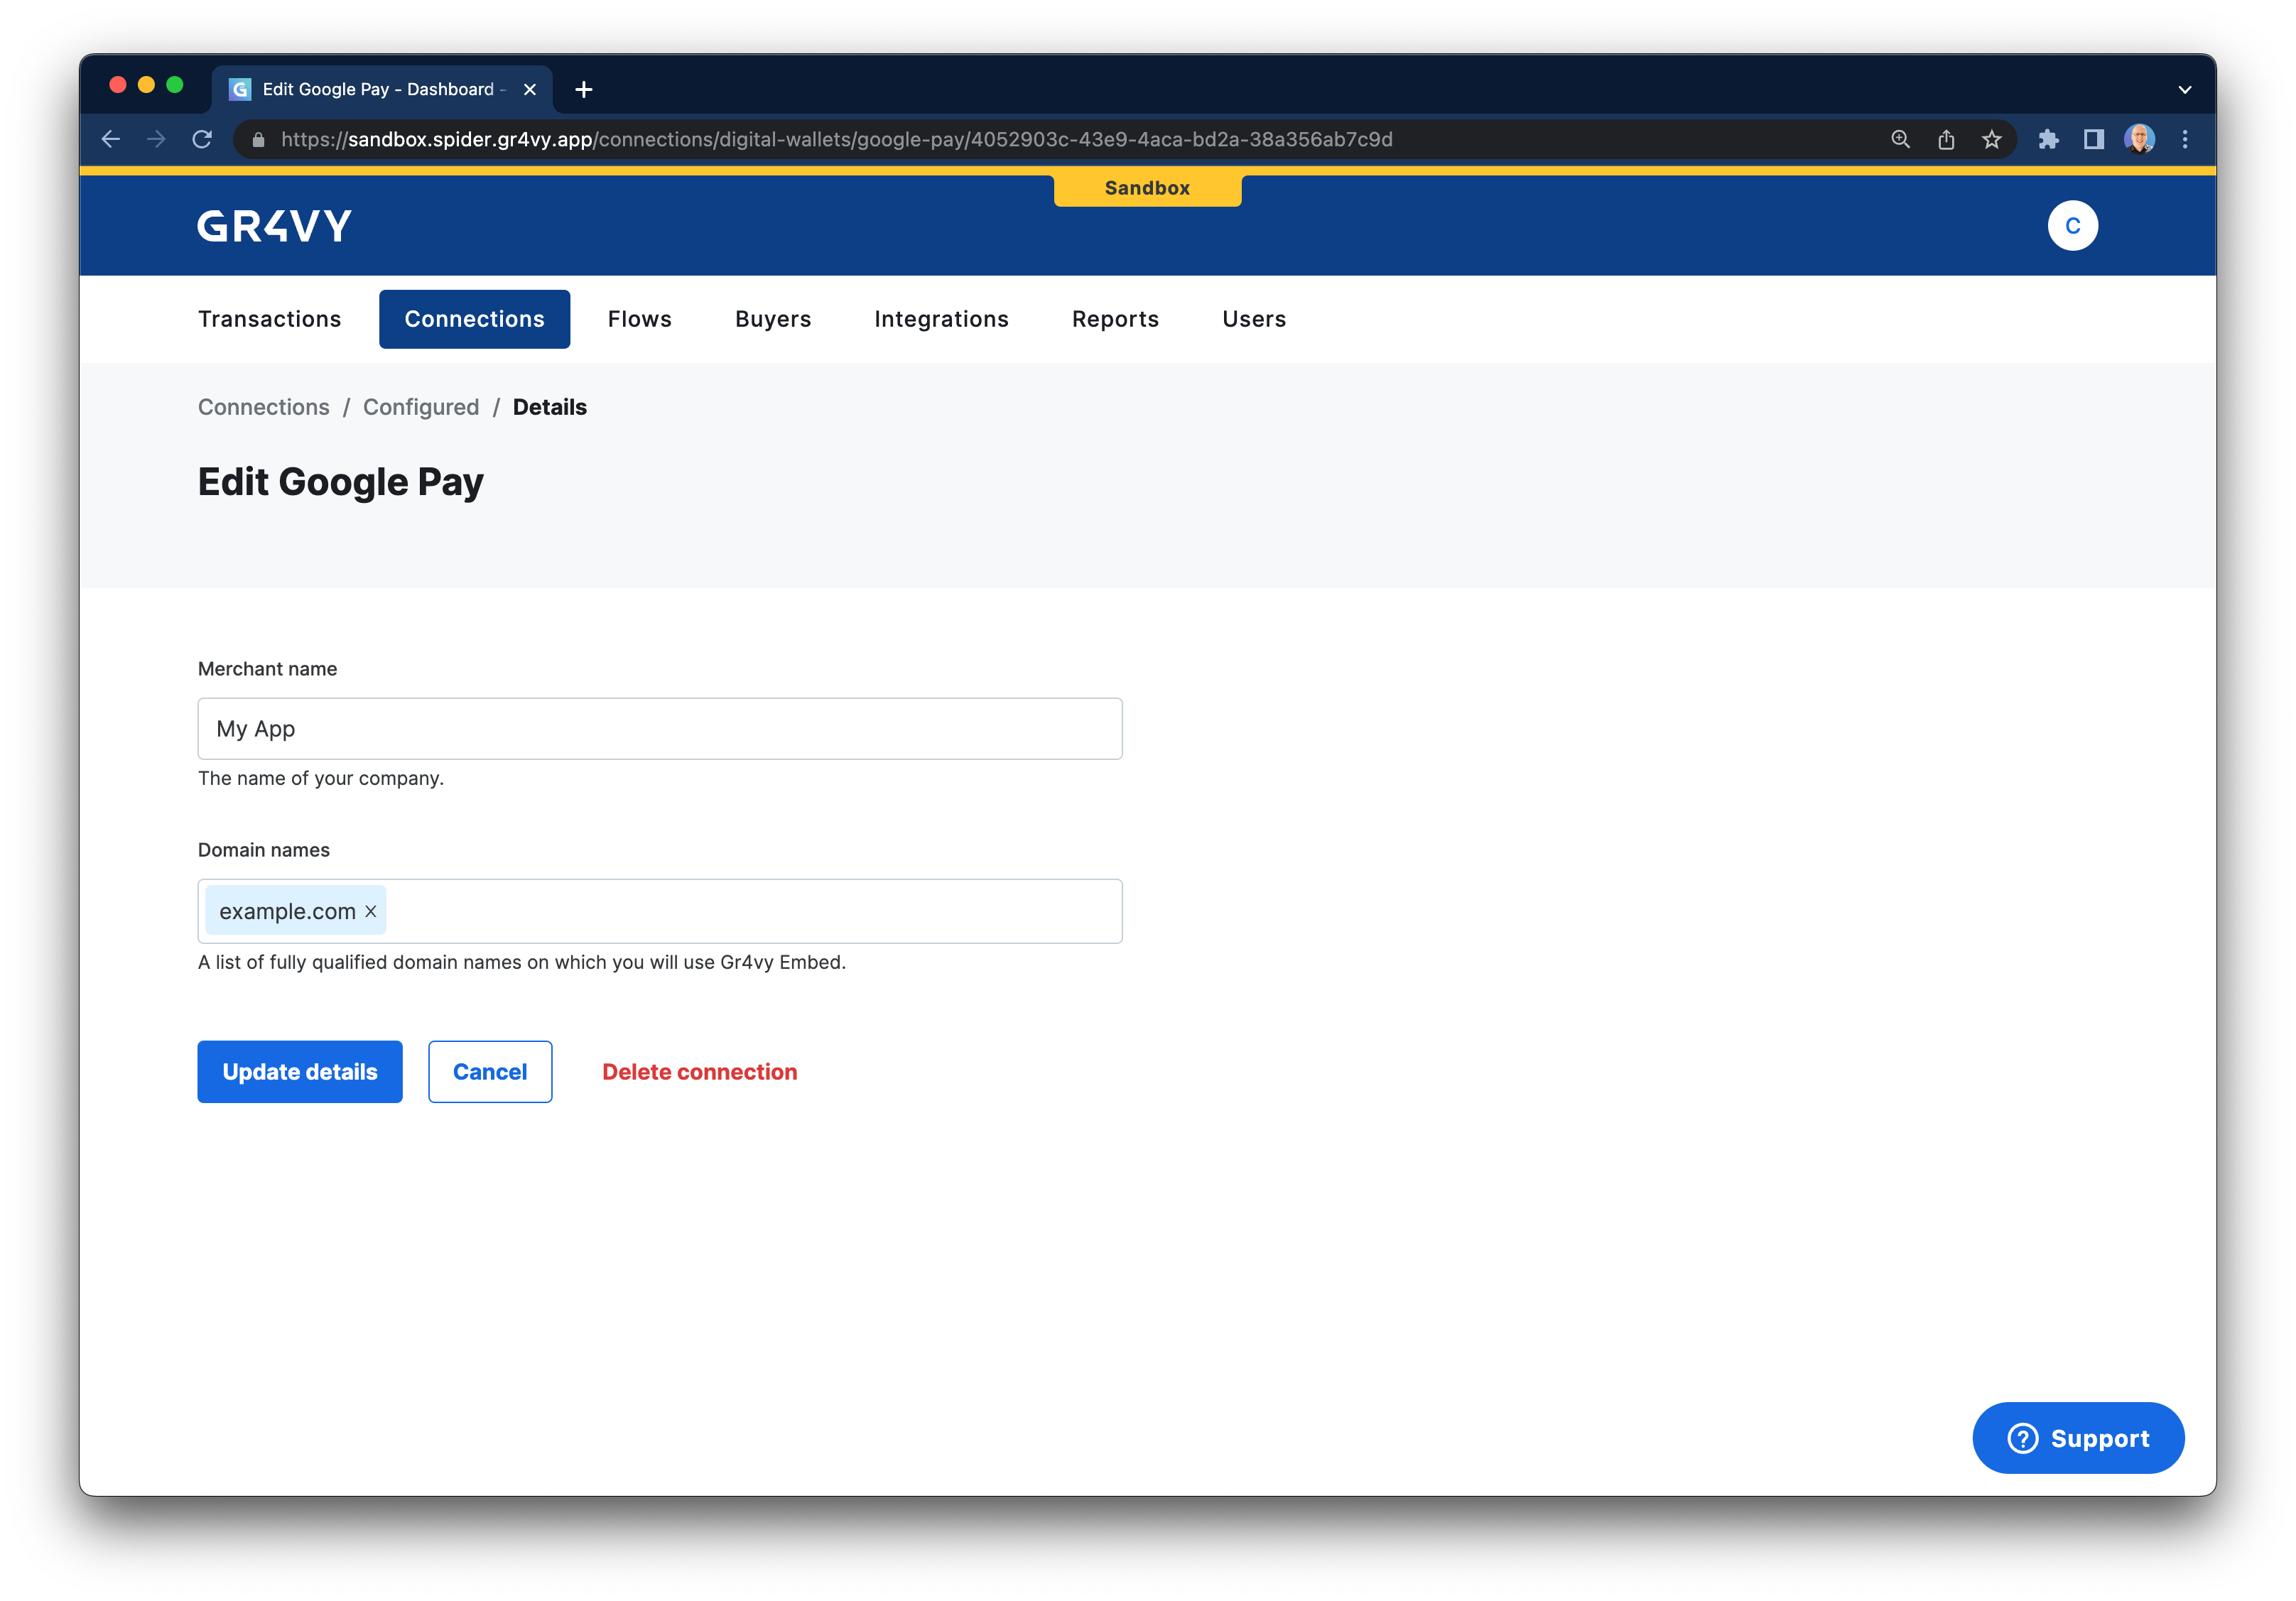Open the browser extensions puzzle icon
The height and width of the screenshot is (1601, 2296).
(x=2048, y=139)
